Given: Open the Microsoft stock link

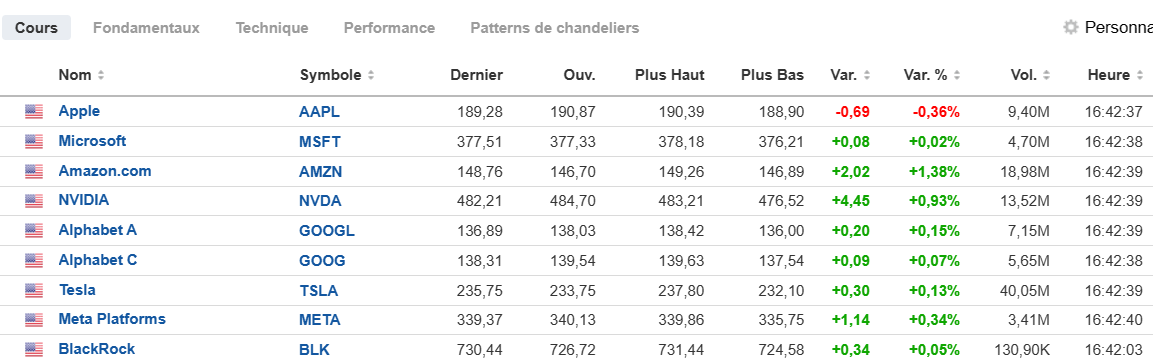Looking at the screenshot, I should [x=93, y=141].
